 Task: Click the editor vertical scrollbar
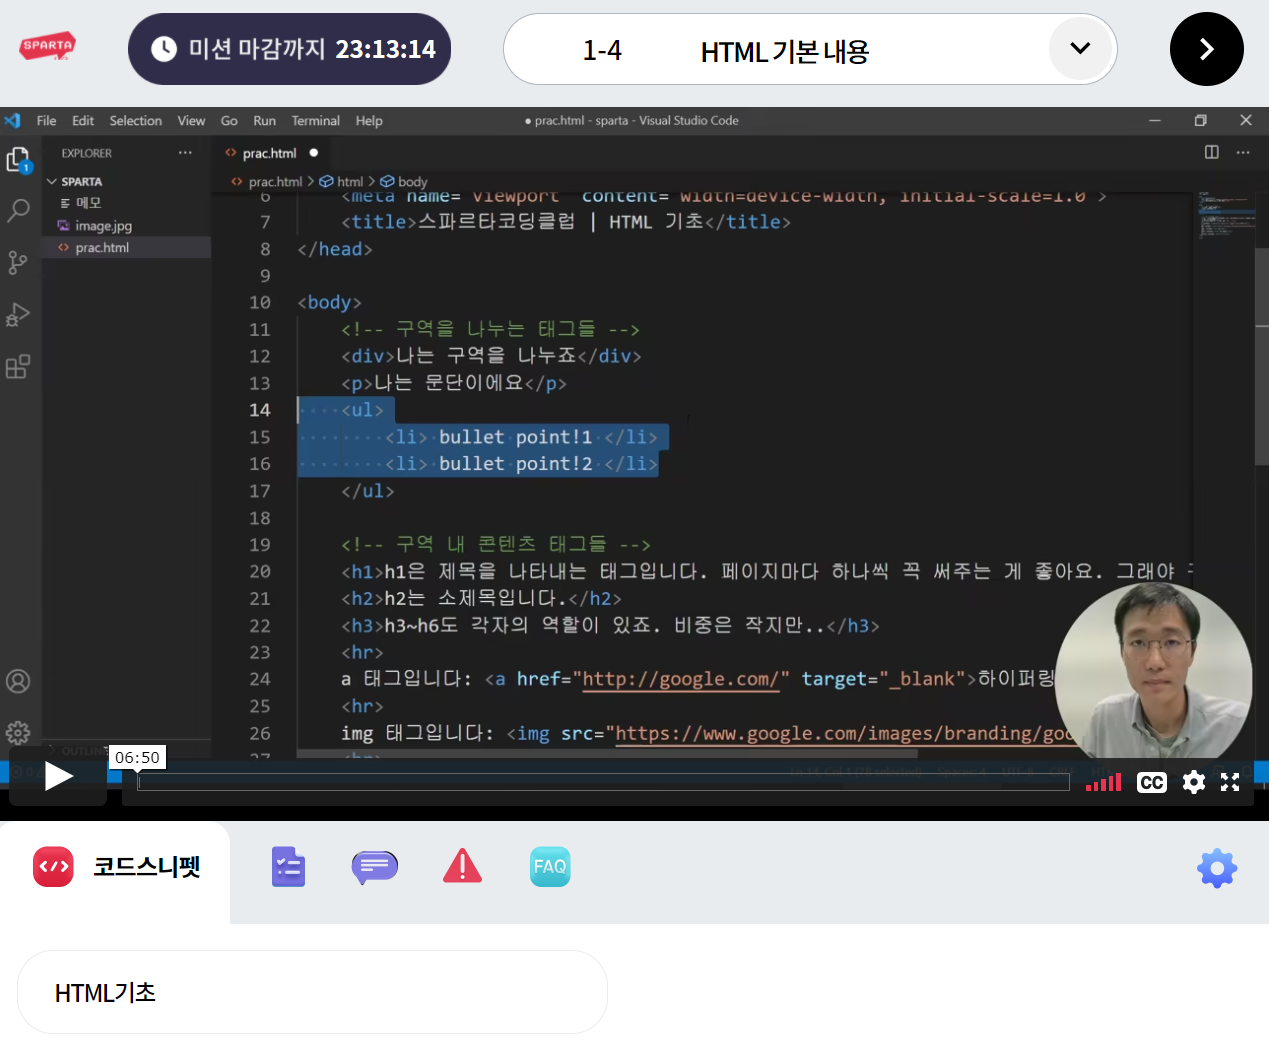click(x=1262, y=355)
